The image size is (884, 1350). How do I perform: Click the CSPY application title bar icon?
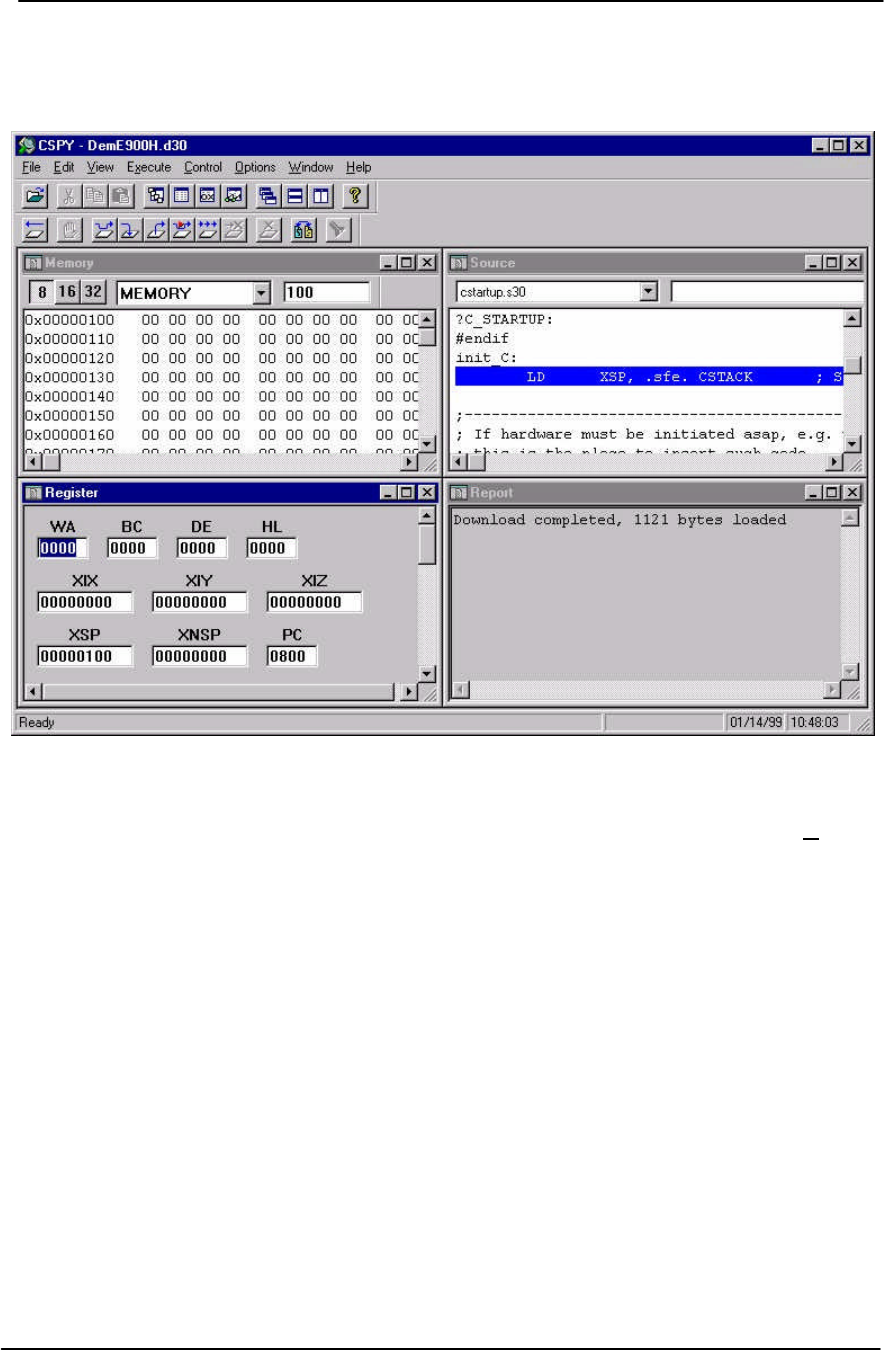[27, 144]
